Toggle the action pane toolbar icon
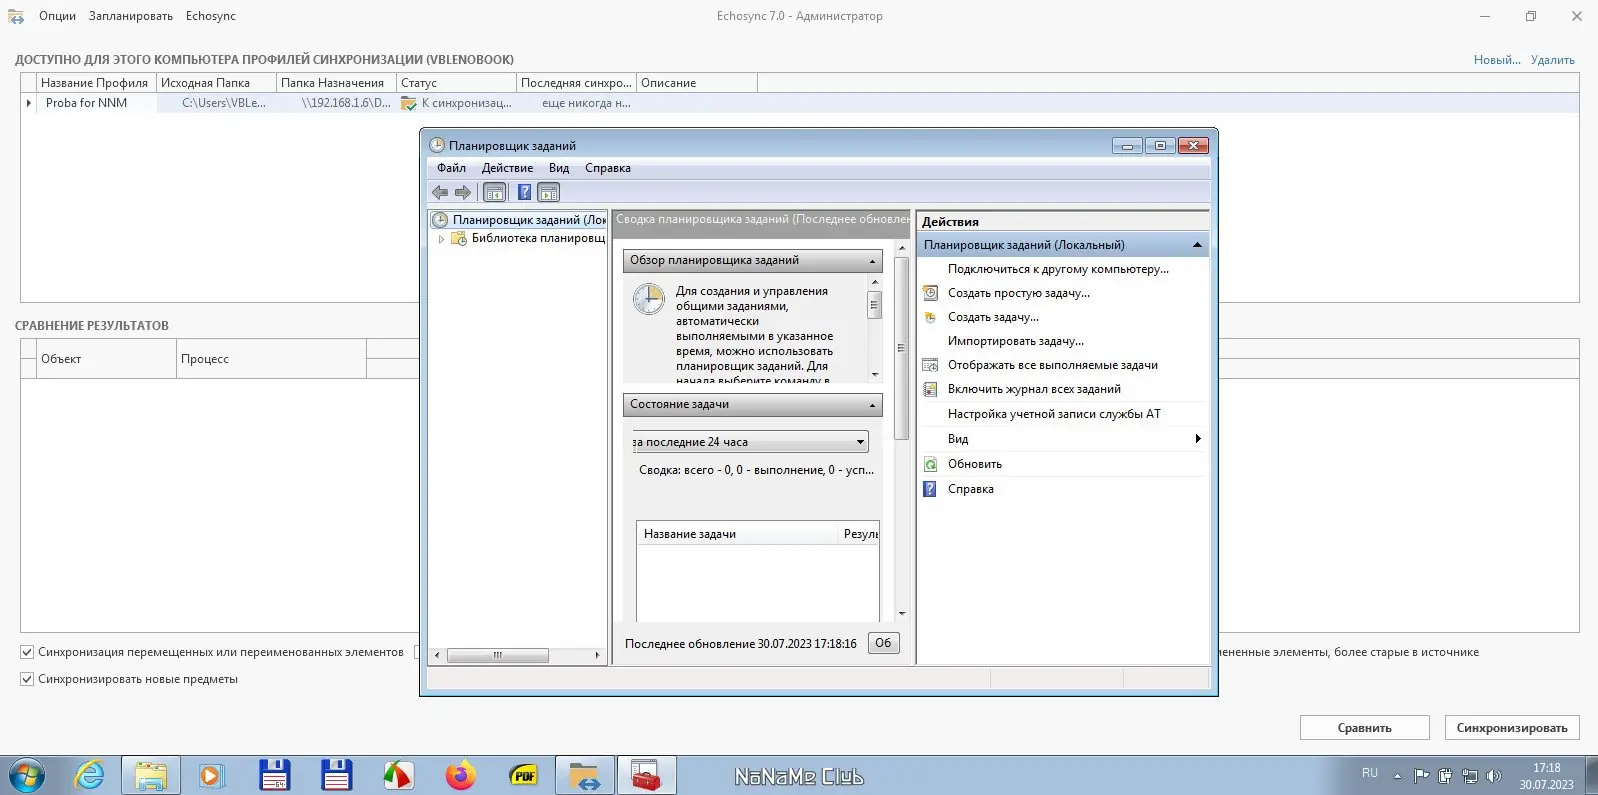 click(x=548, y=192)
